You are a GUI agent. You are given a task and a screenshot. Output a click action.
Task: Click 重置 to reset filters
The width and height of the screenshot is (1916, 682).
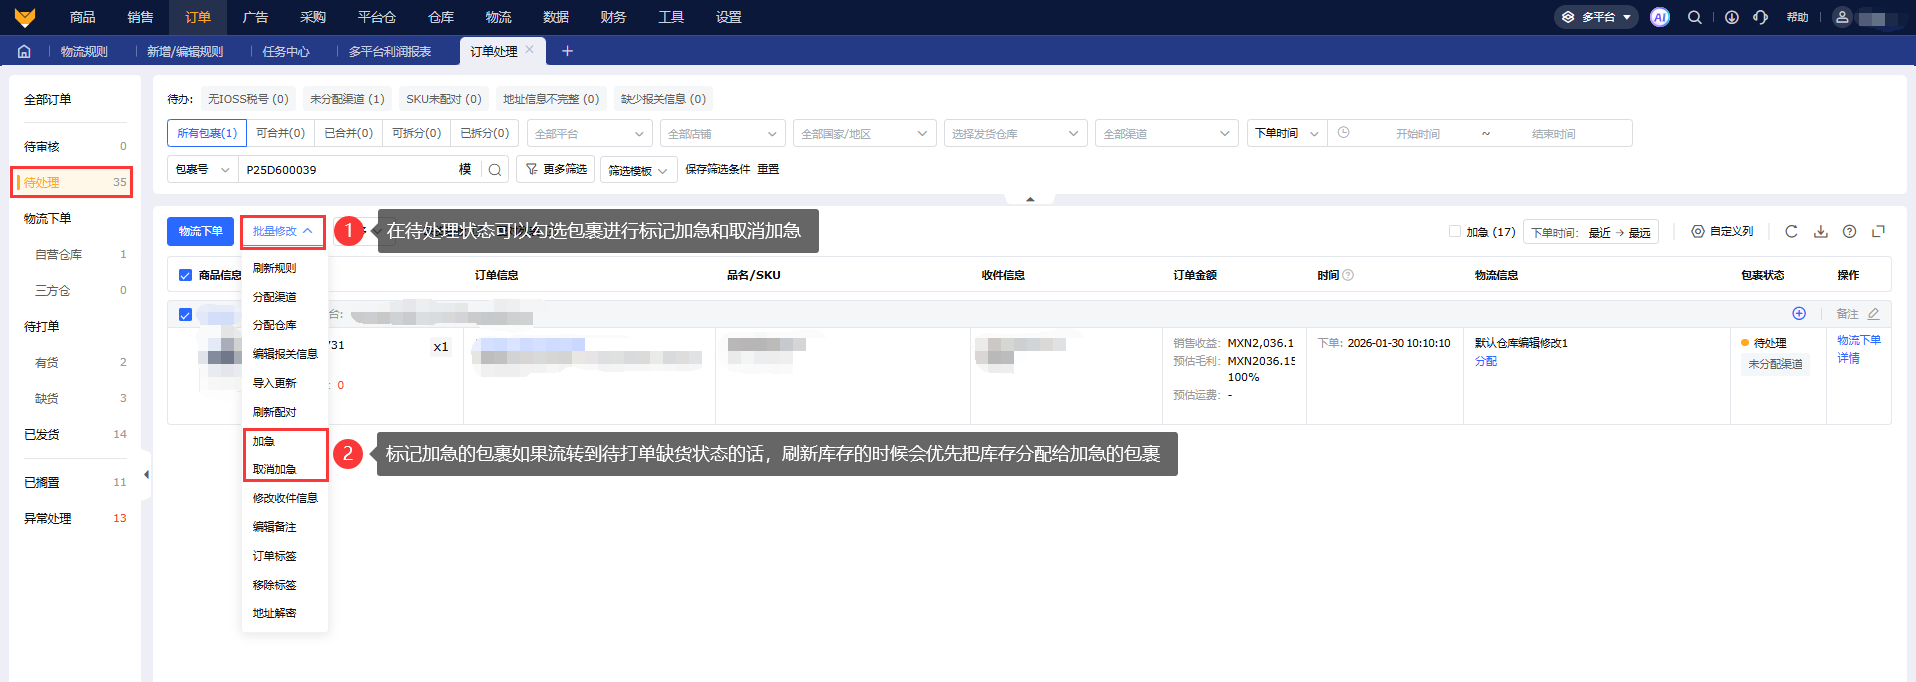(x=768, y=169)
